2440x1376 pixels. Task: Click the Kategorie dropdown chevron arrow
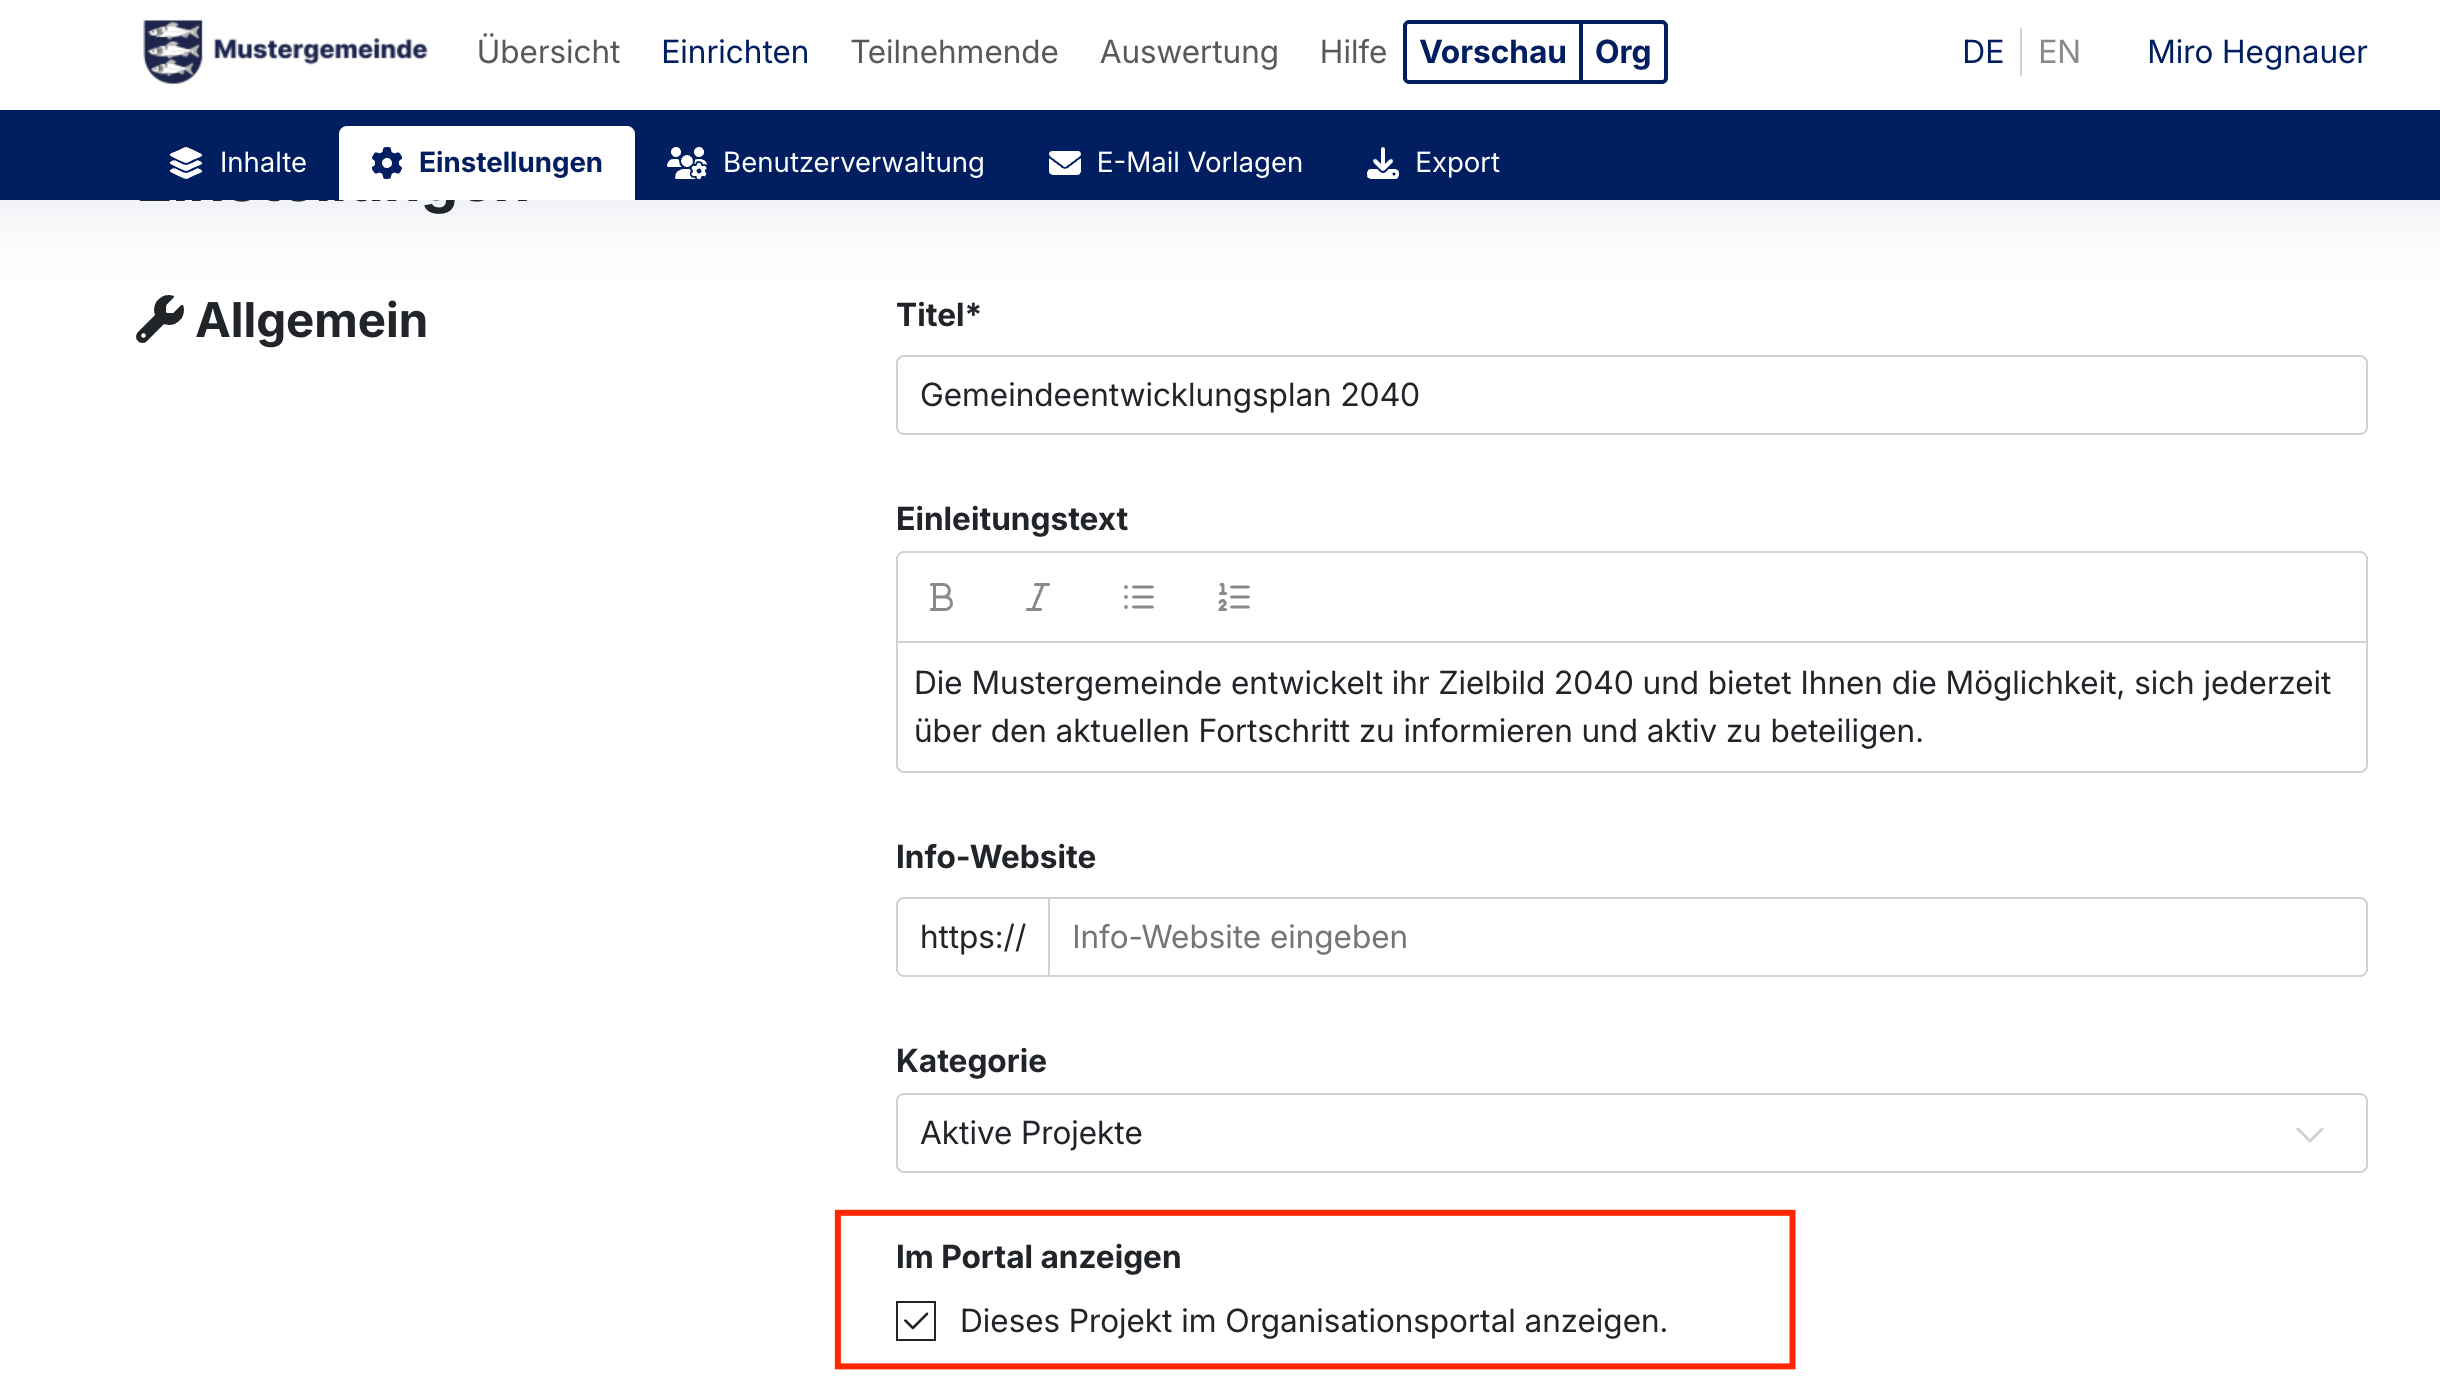click(2309, 1134)
